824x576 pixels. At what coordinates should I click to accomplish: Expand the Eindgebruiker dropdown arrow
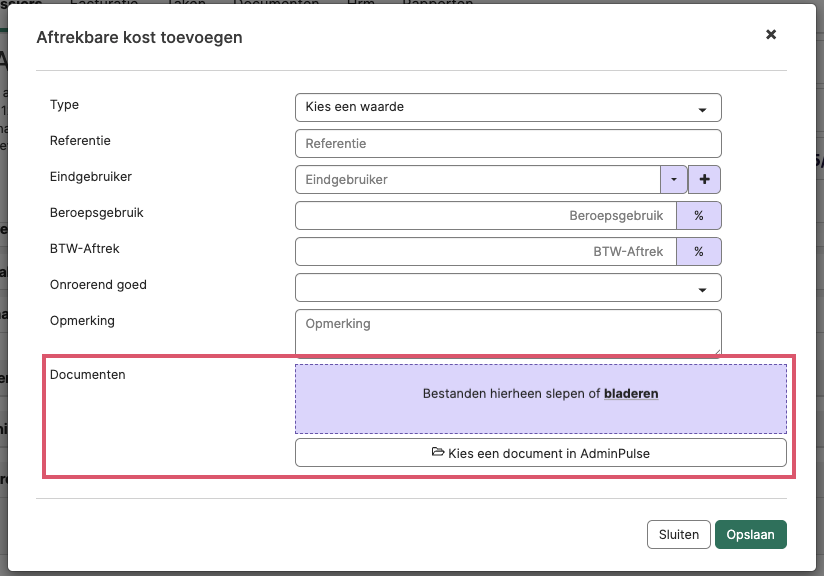tap(674, 180)
